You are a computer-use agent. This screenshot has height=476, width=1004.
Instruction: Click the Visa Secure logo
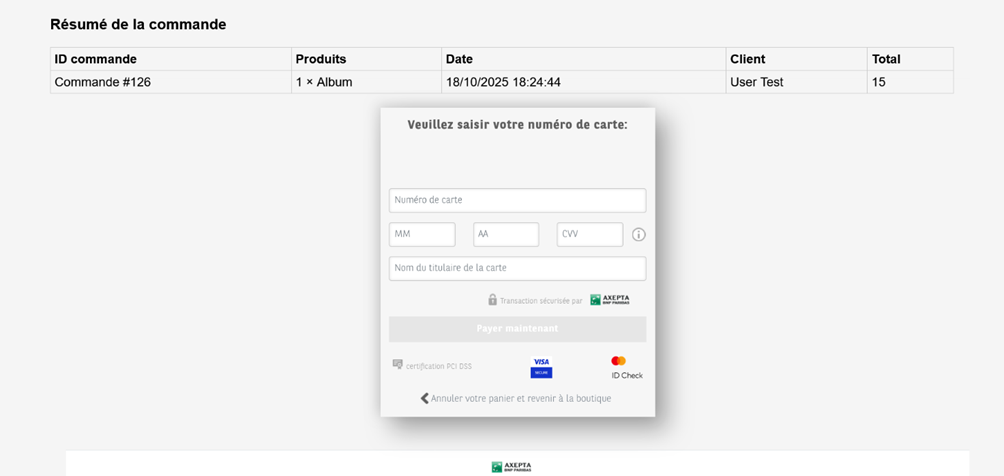(541, 367)
